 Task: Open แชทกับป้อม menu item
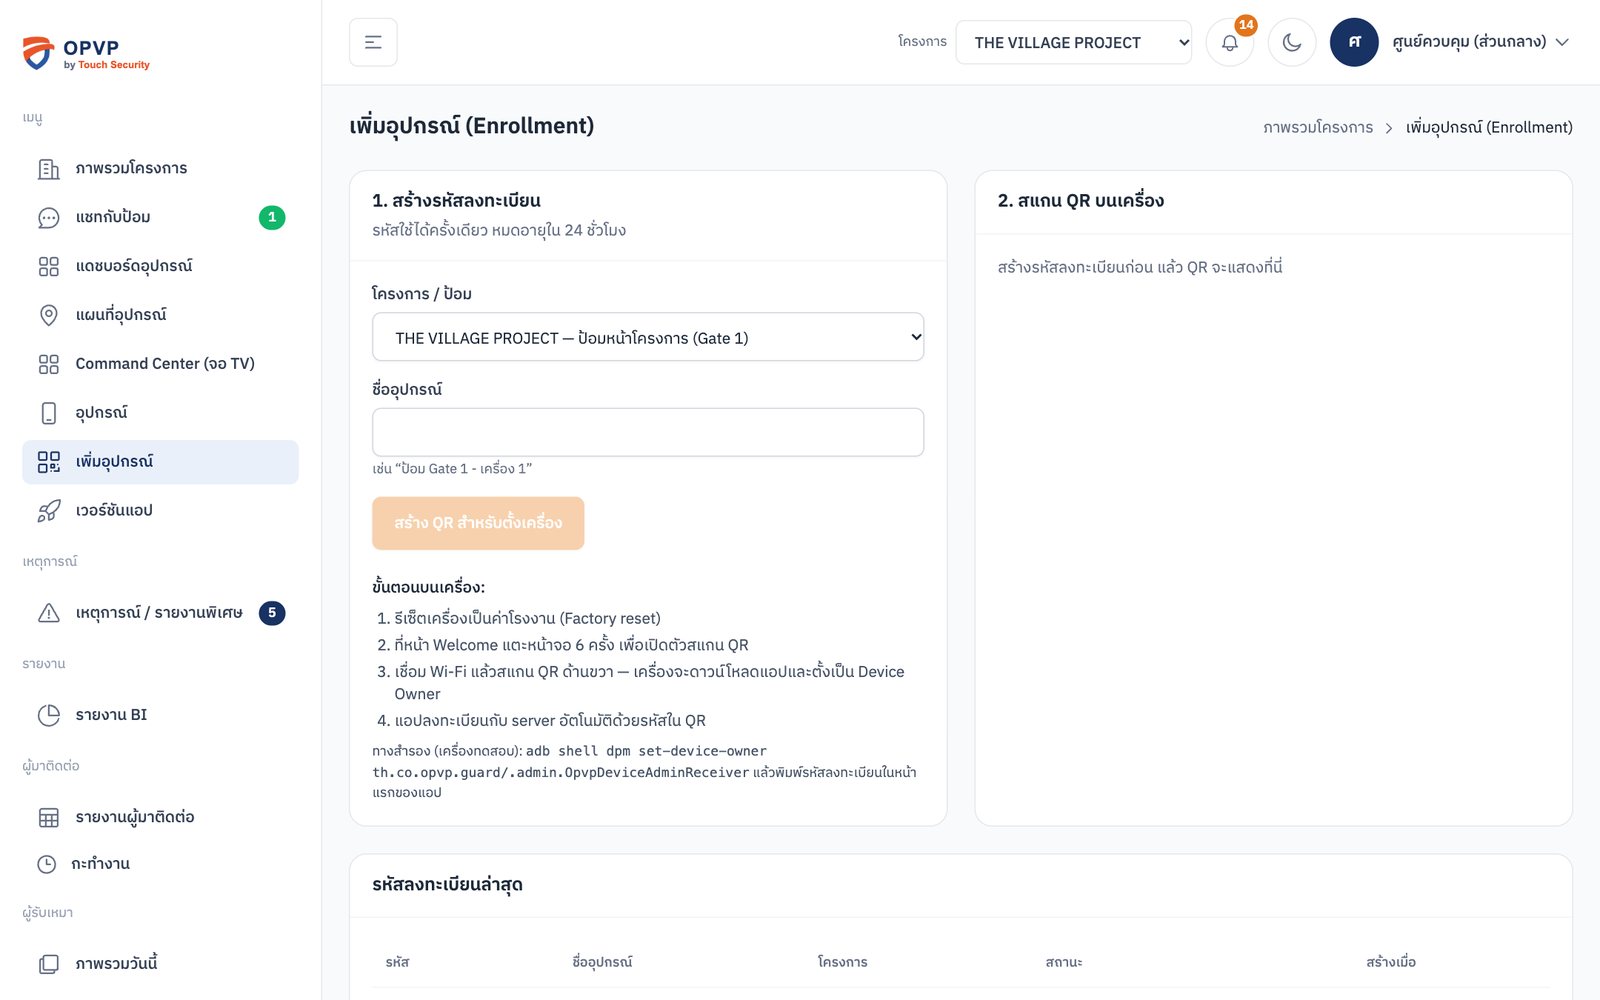[160, 217]
